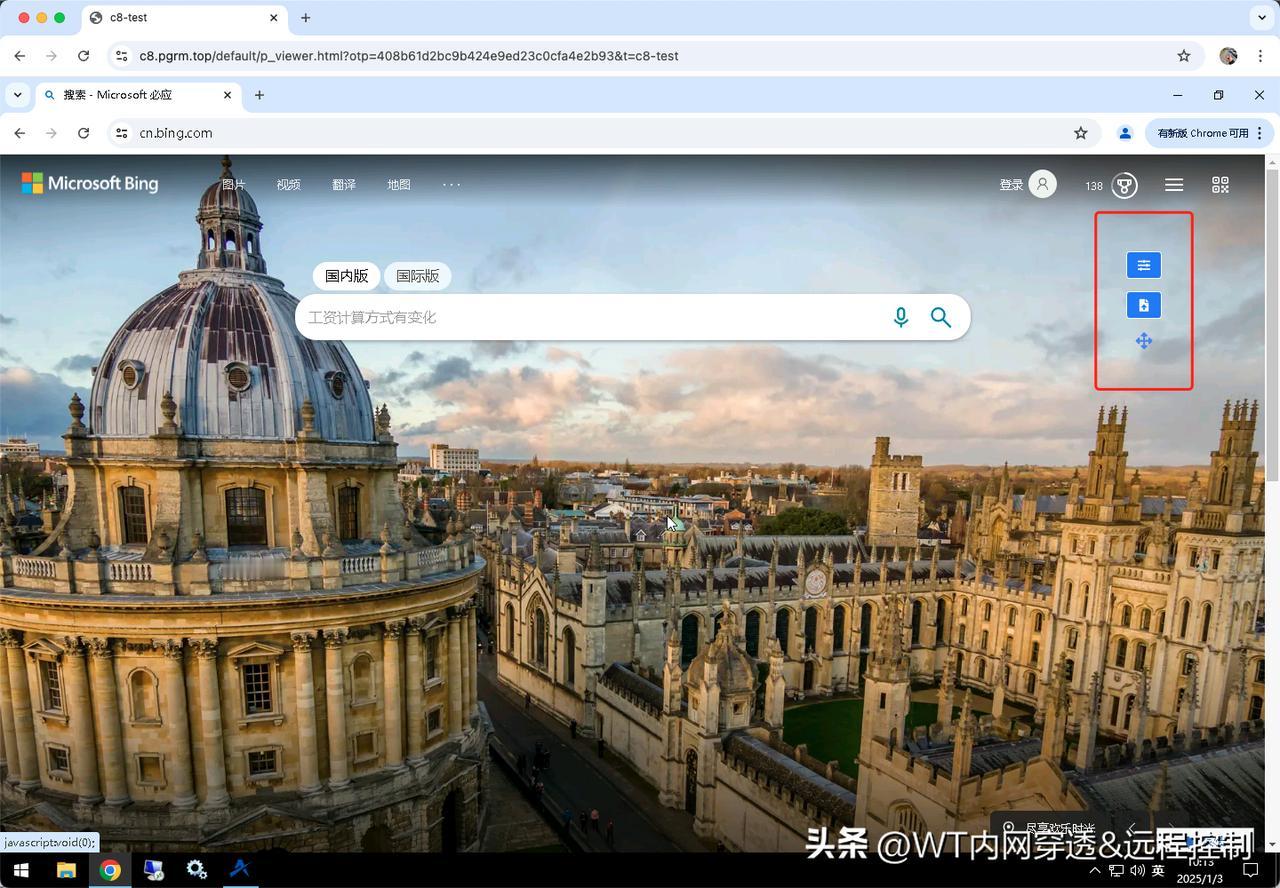Restore down the inner Chrome window
1280x888 pixels.
(x=1218, y=95)
